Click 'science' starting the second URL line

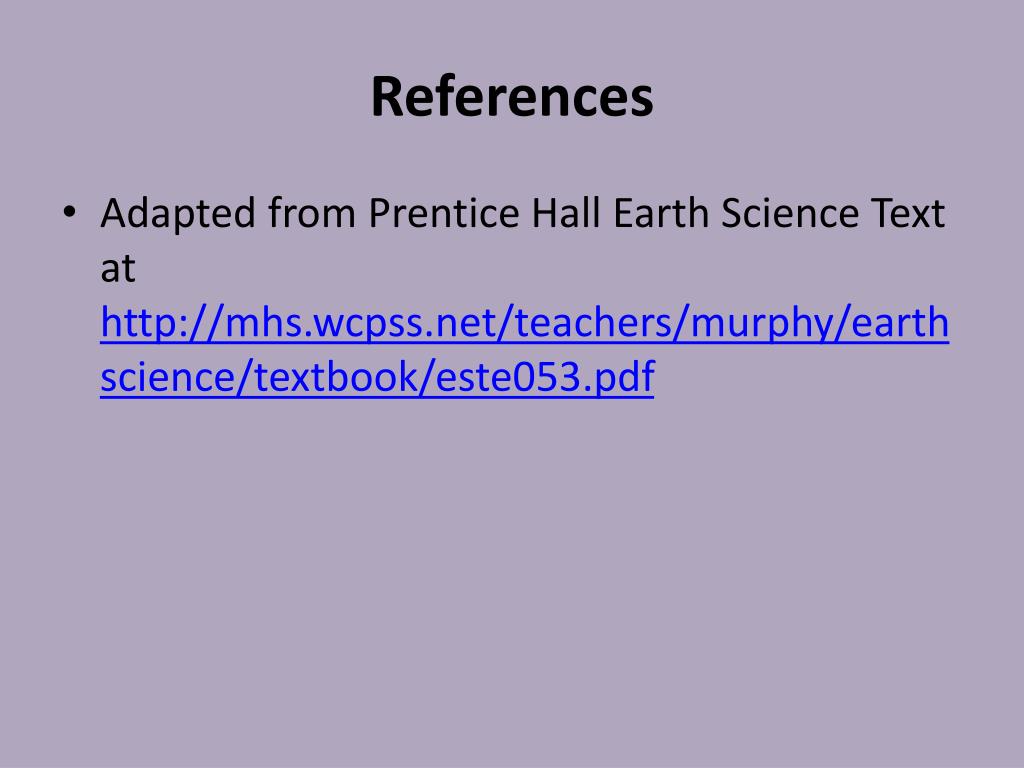coord(168,377)
